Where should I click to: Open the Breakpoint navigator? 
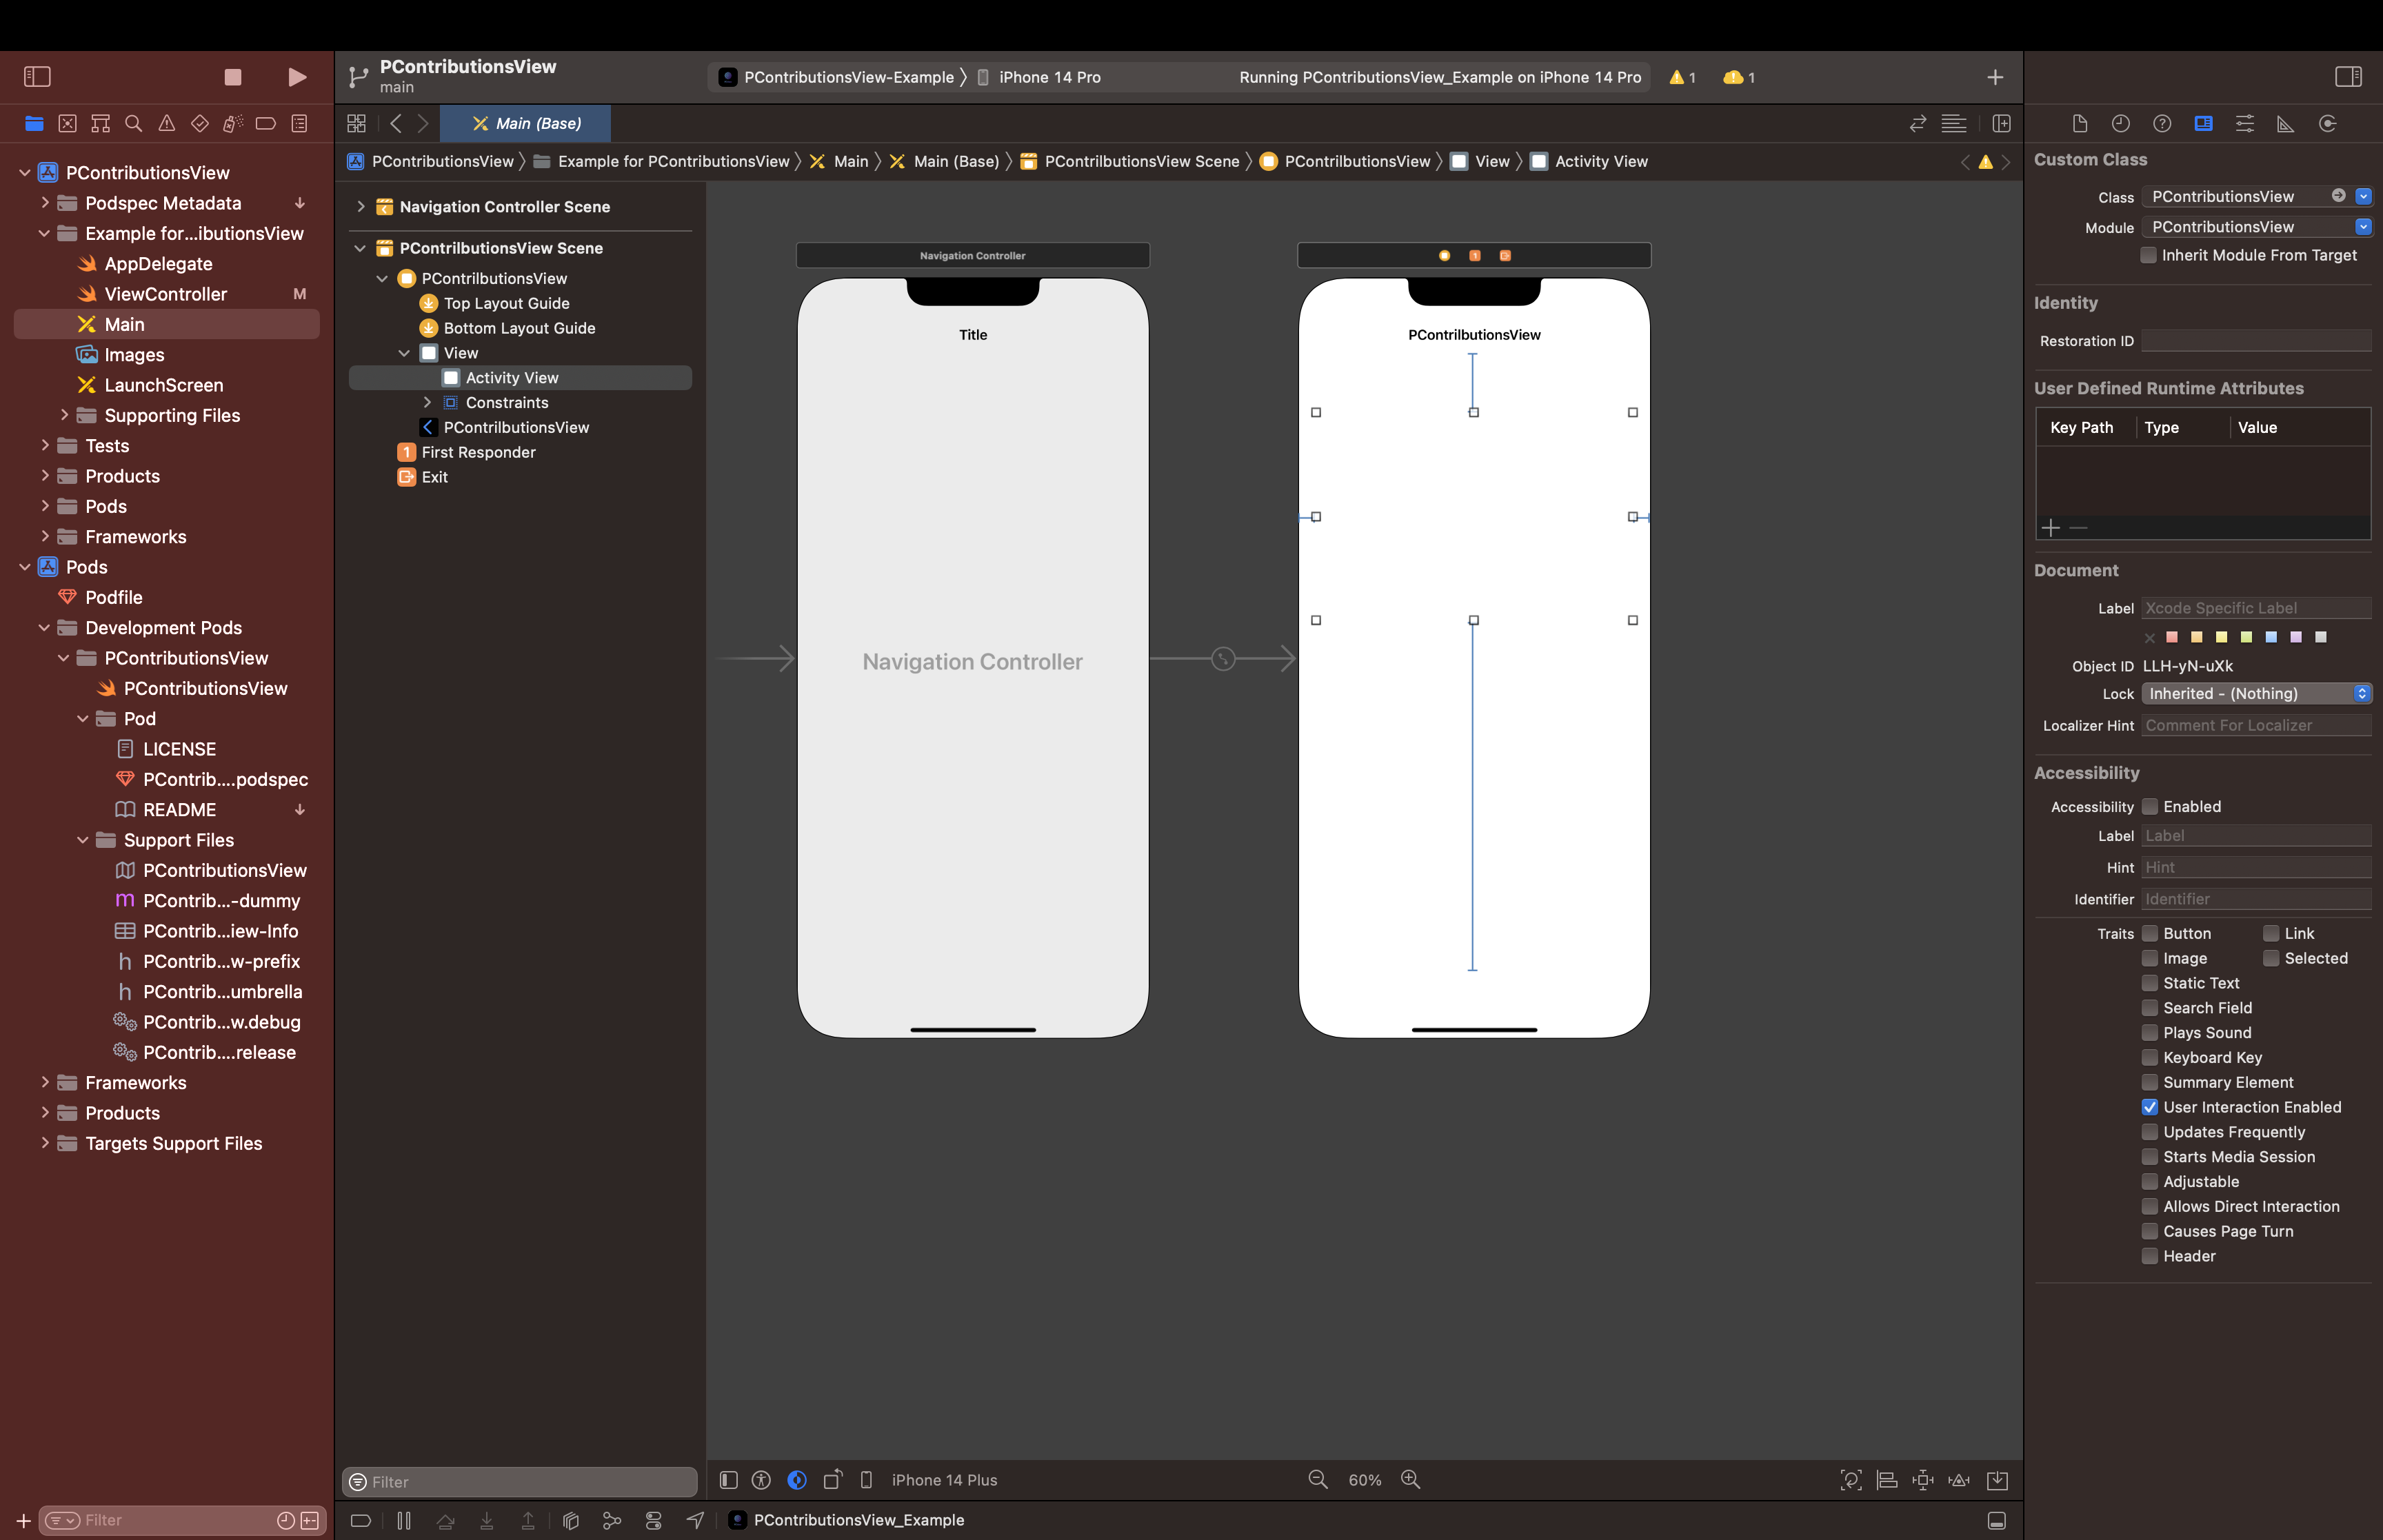[x=266, y=124]
